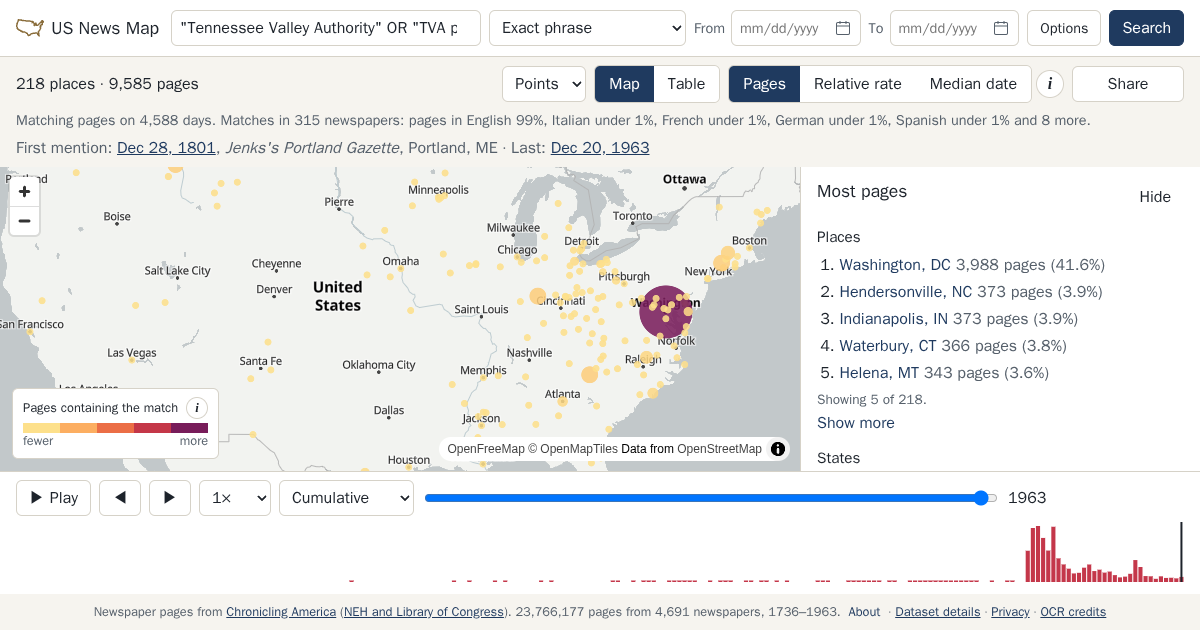Click the Search button

click(1146, 28)
